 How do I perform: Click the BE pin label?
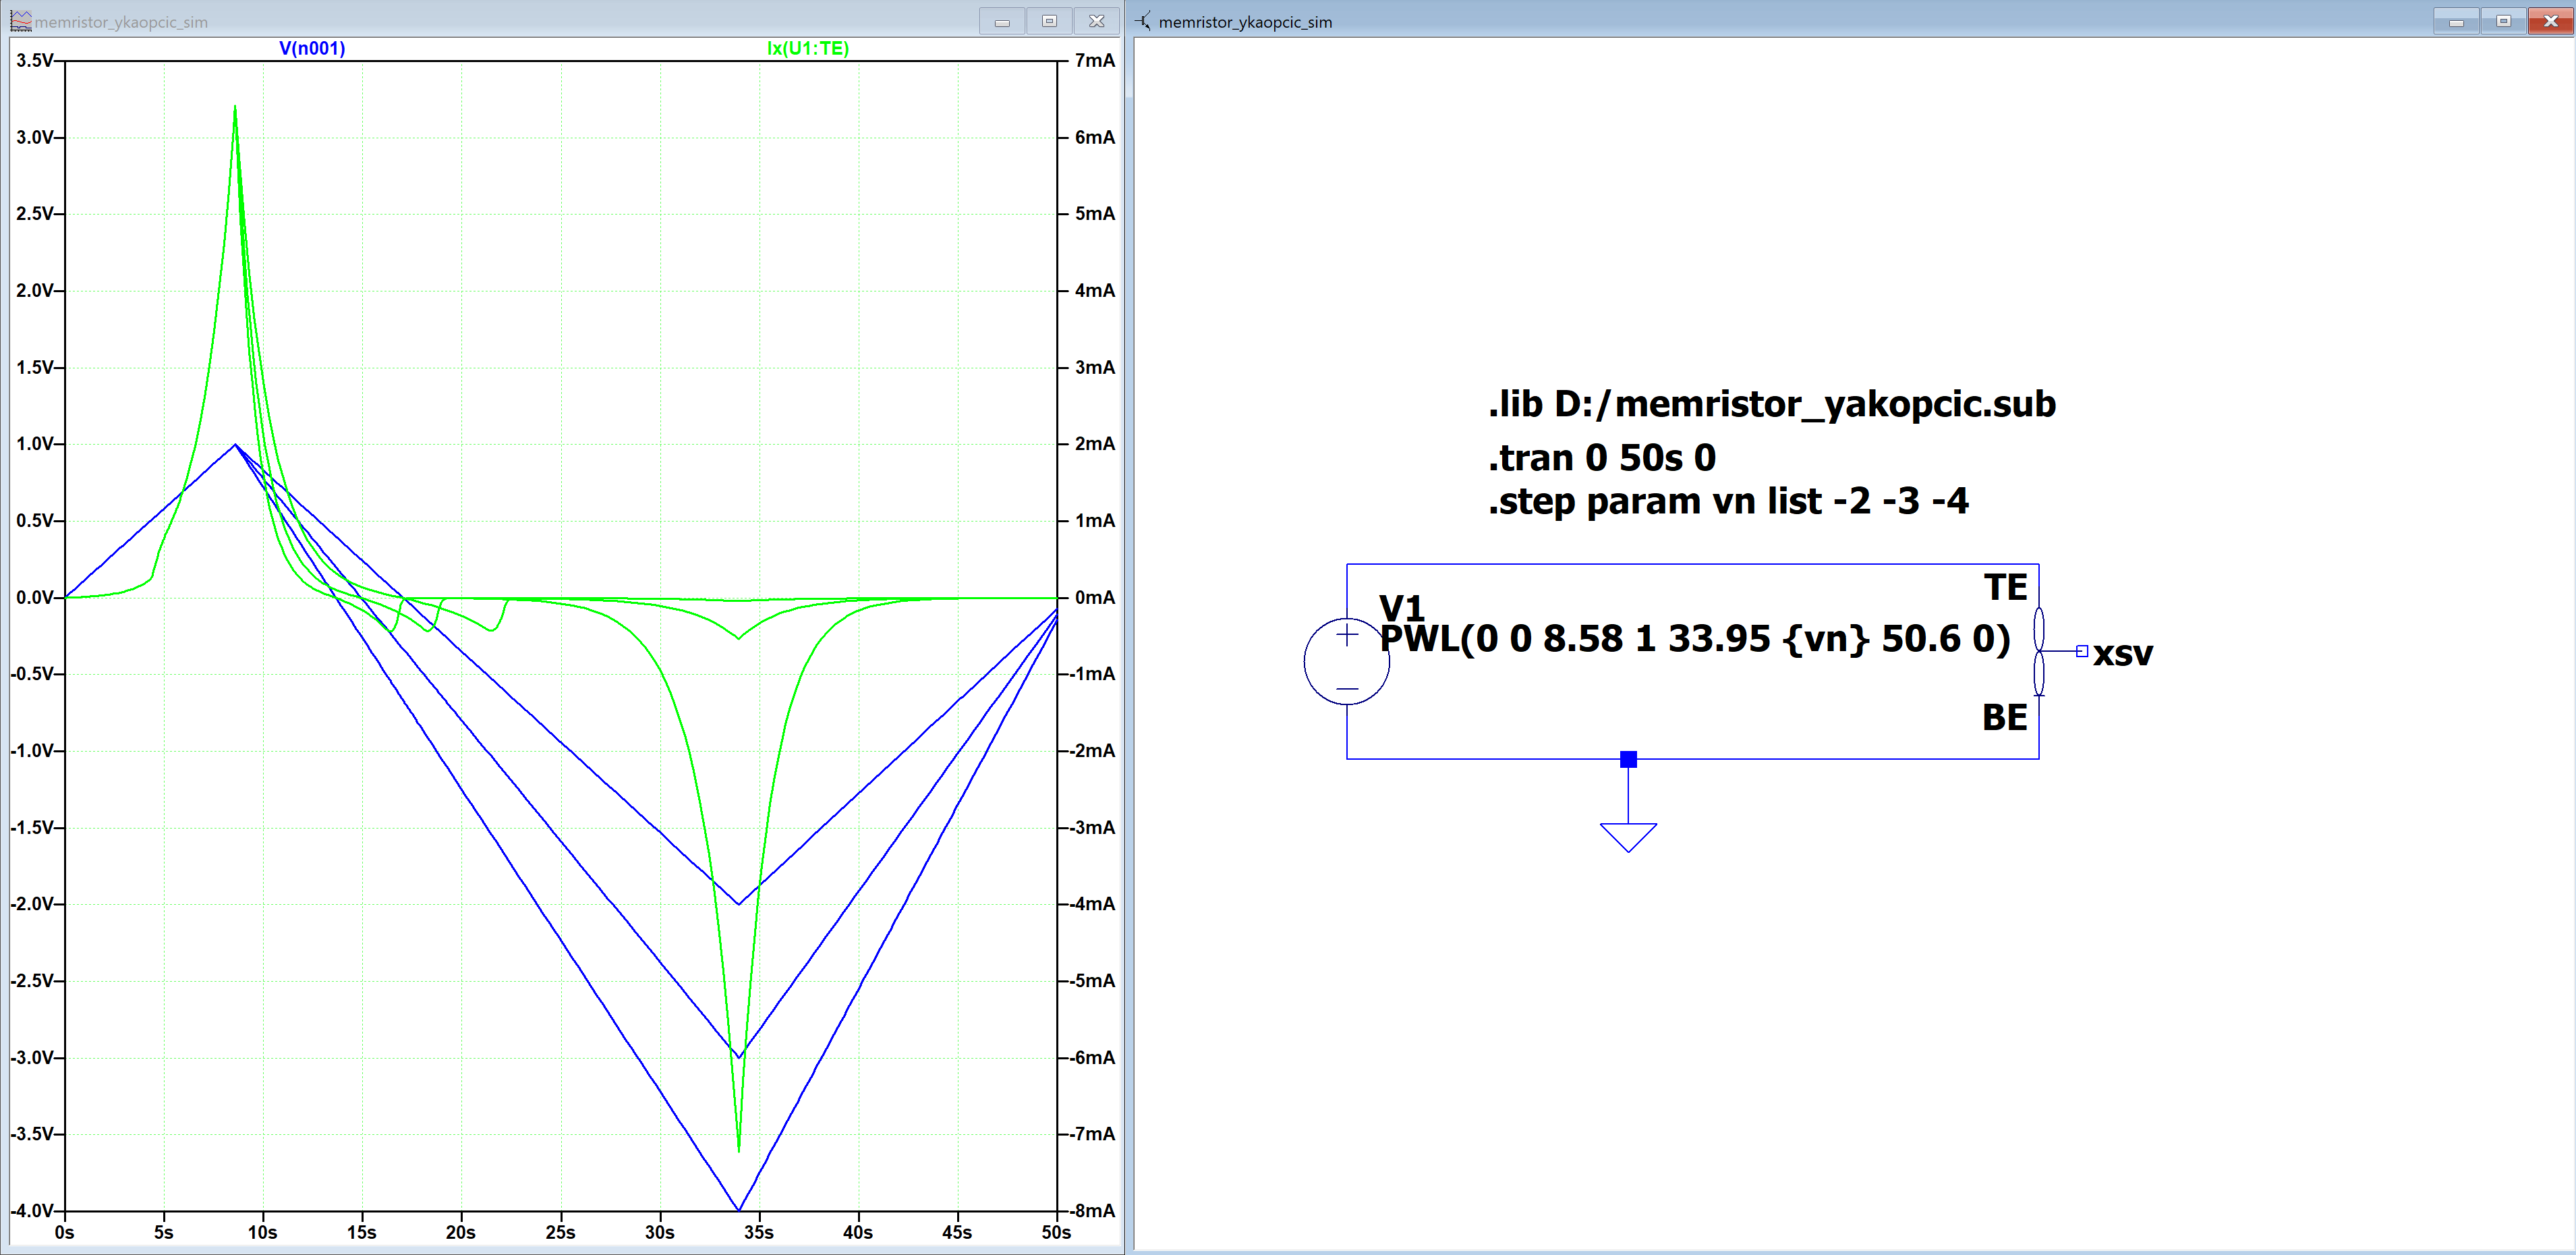(x=2004, y=717)
